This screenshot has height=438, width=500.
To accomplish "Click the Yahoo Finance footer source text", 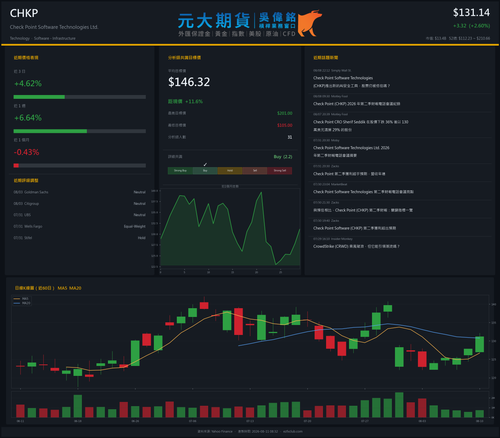I will [215, 431].
